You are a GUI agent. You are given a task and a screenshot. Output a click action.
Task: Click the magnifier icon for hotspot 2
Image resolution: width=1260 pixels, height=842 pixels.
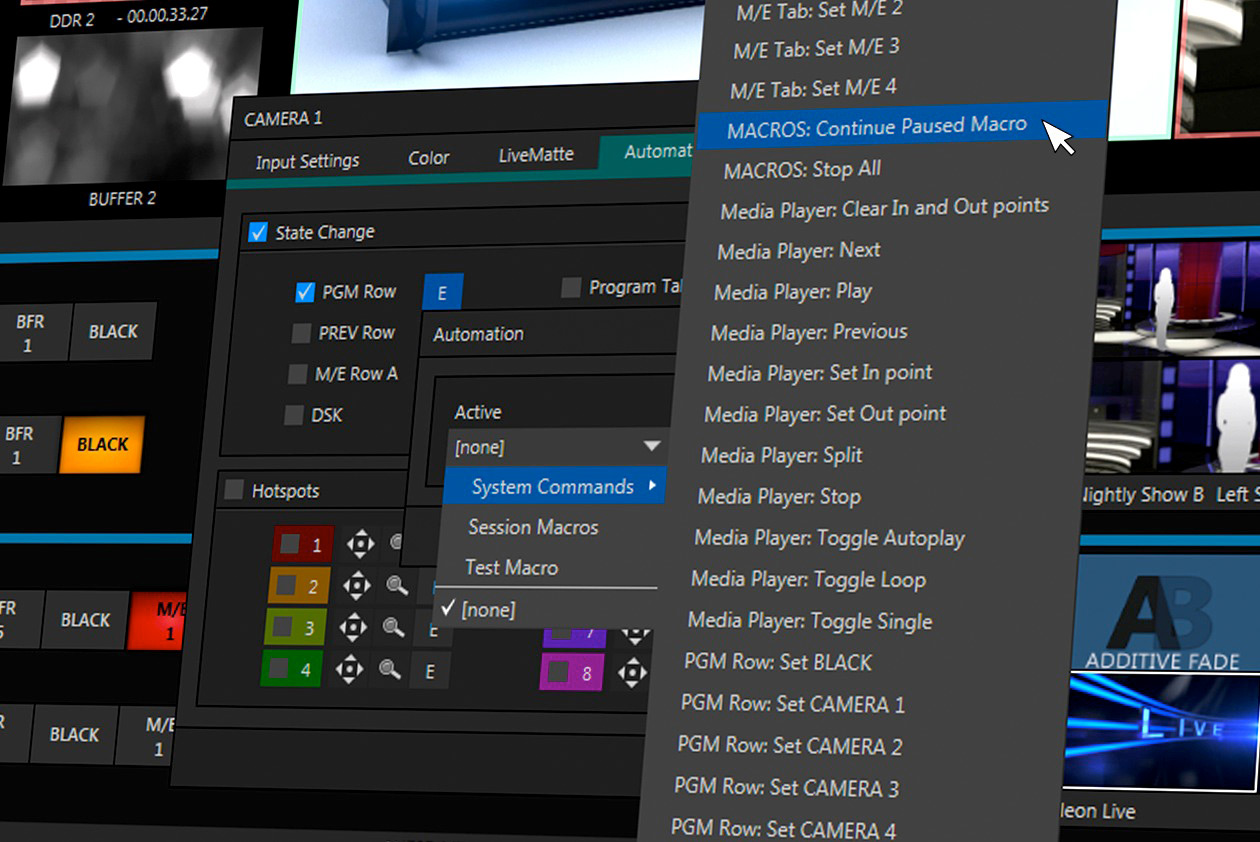(397, 586)
